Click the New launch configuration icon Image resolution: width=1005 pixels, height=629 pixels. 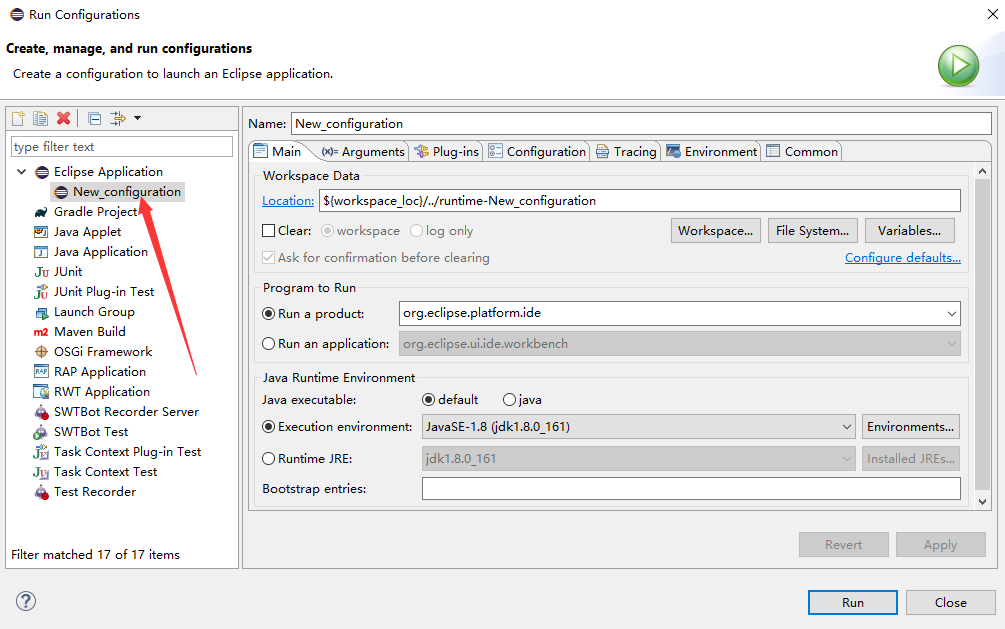pos(19,118)
